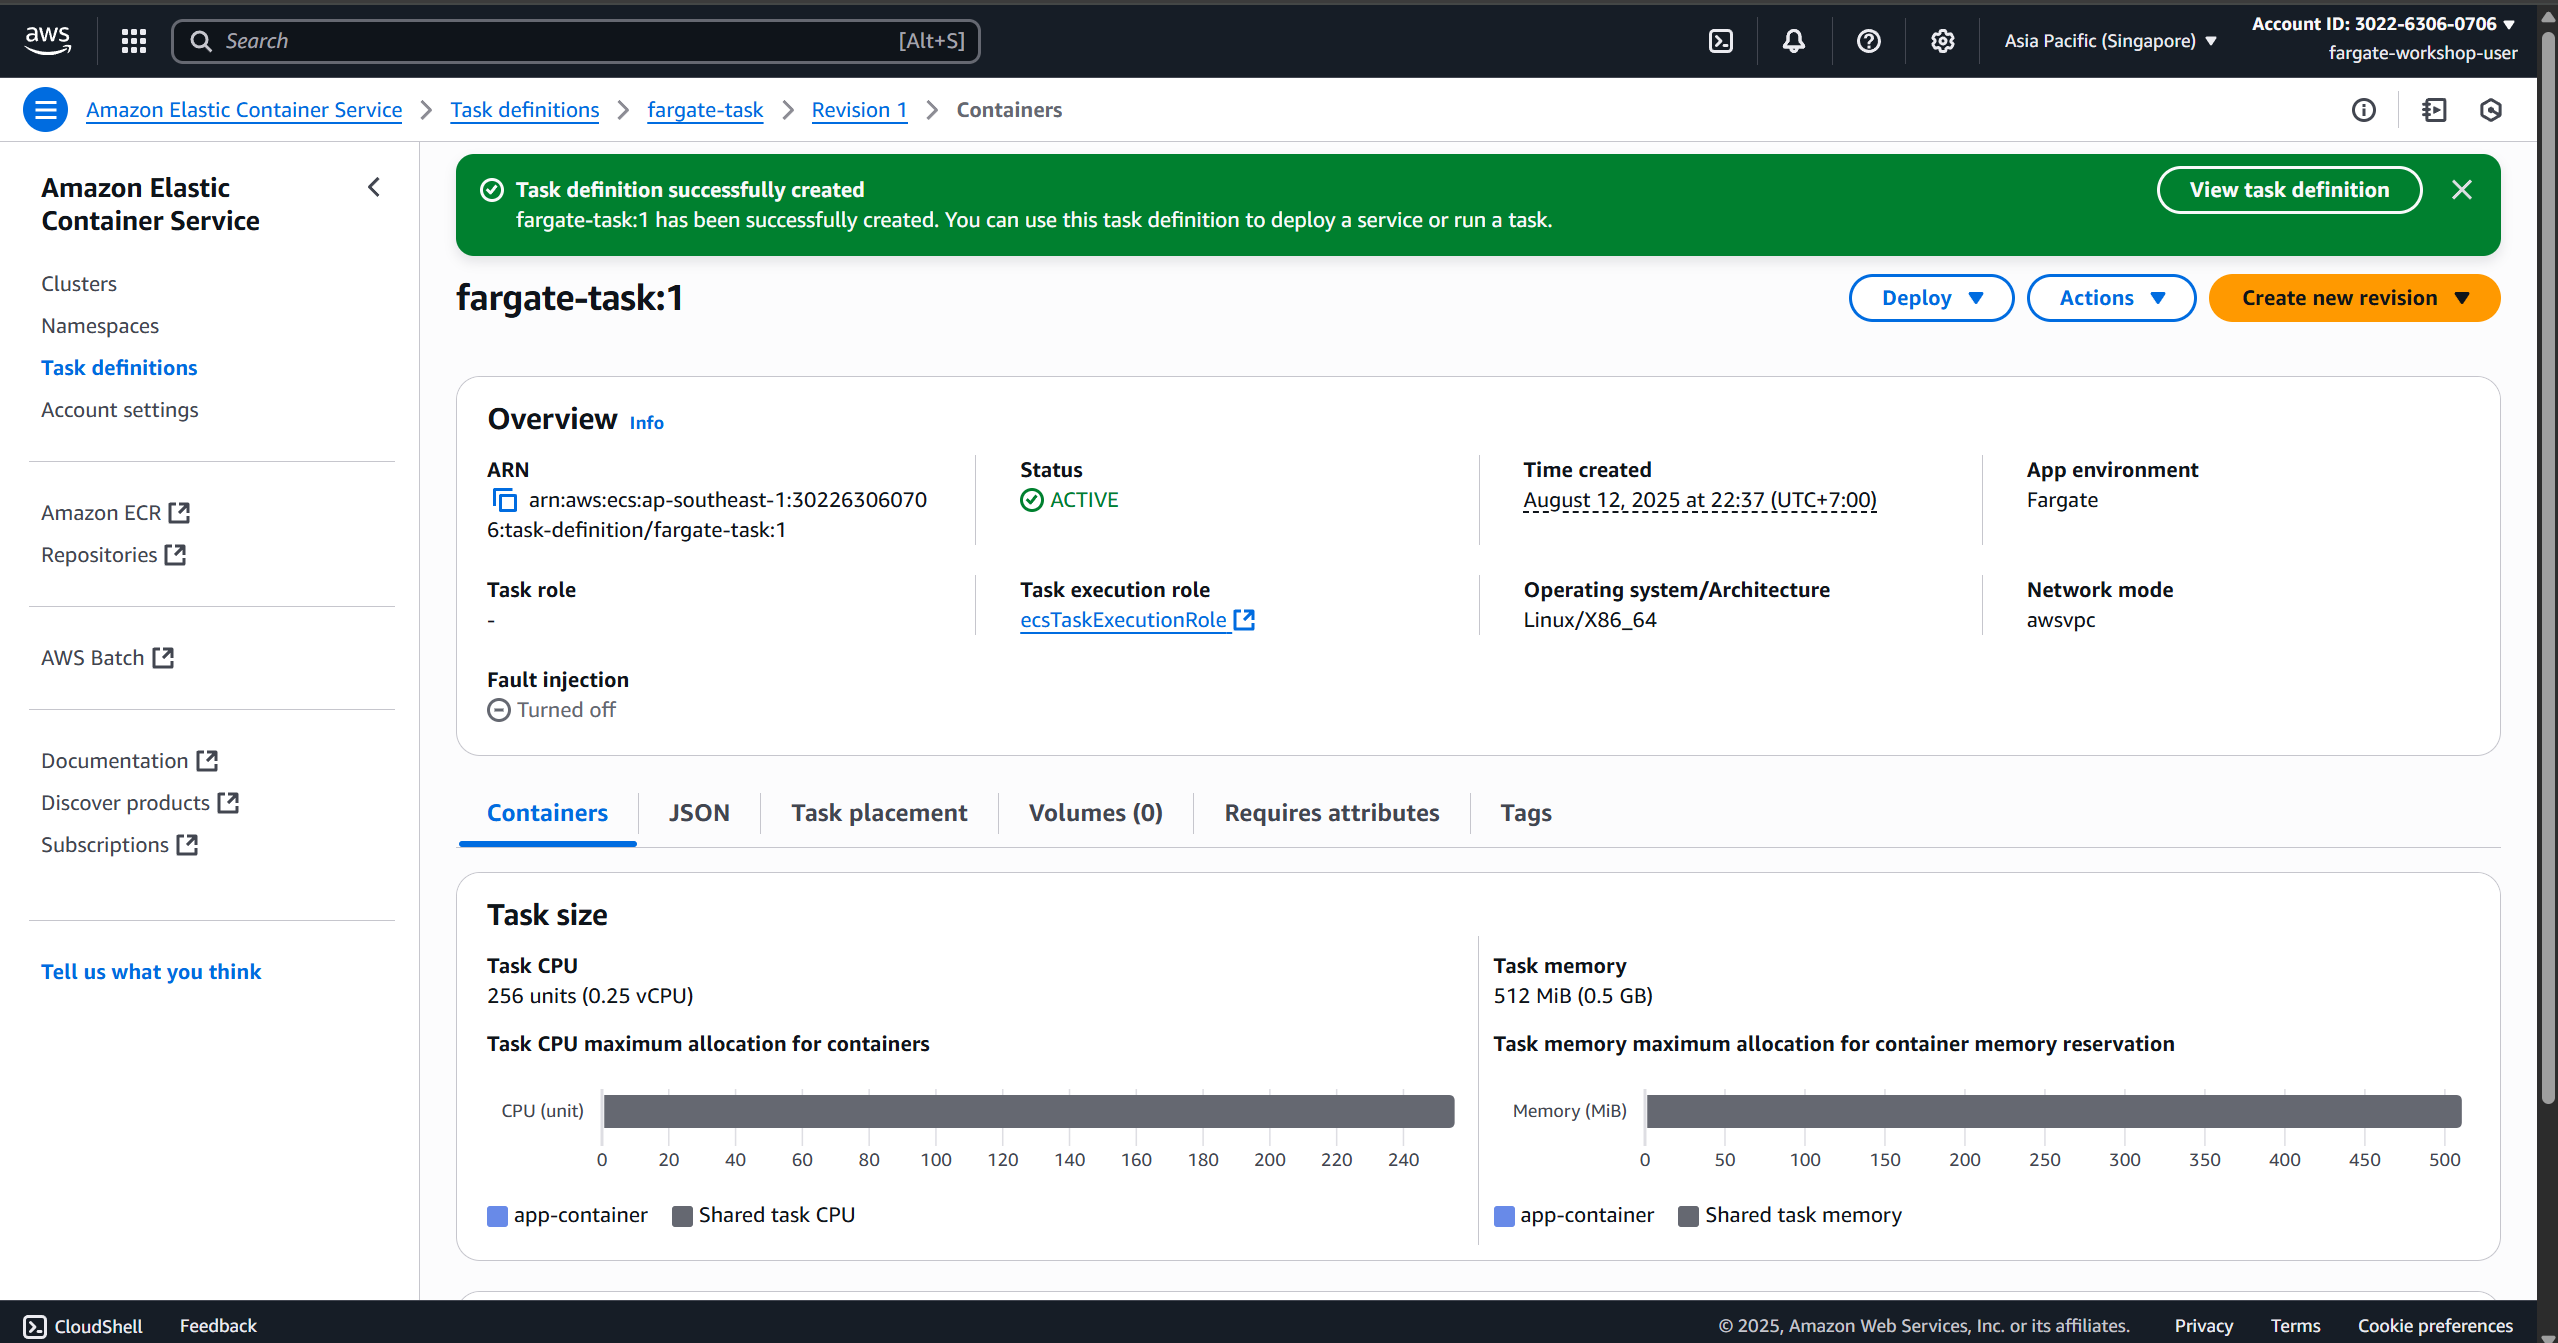Open the ecsTaskExecutionRole link
2558x1343 pixels.
[x=1123, y=620]
